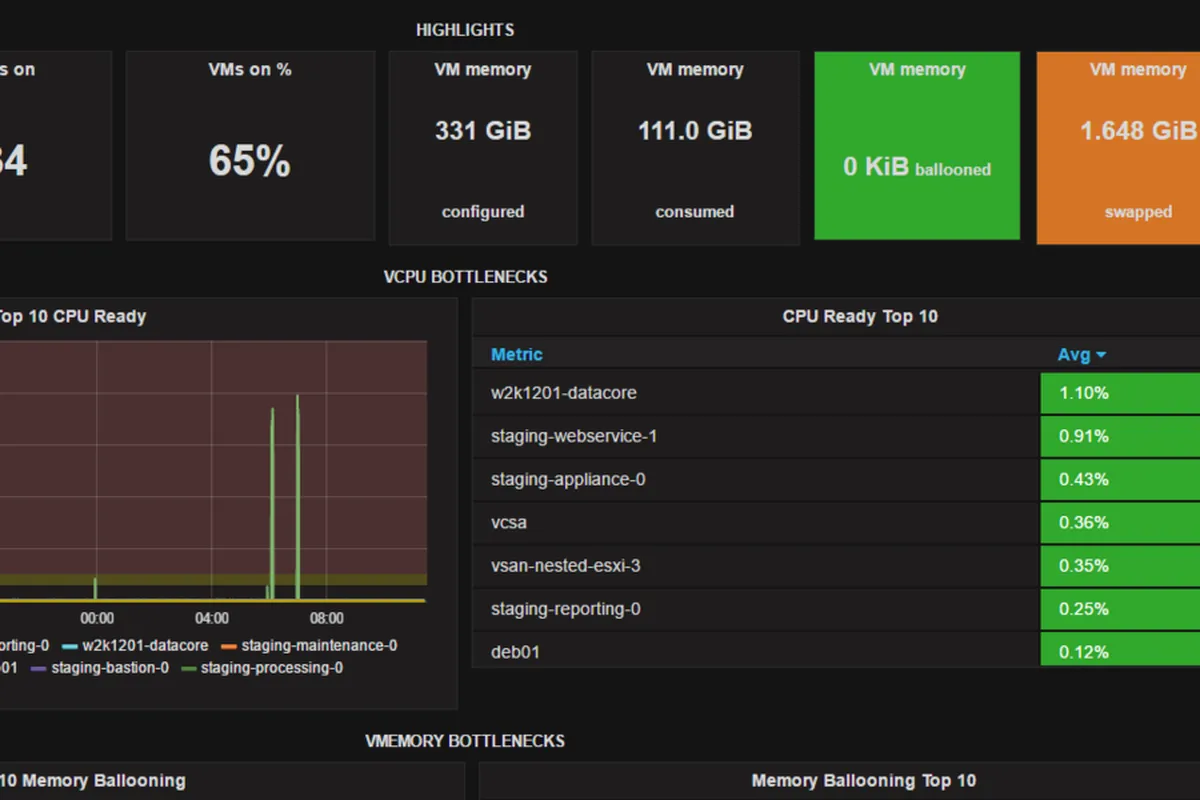
Task: Click staging-maintenance-0 orange legend color swatch
Action: [228, 646]
